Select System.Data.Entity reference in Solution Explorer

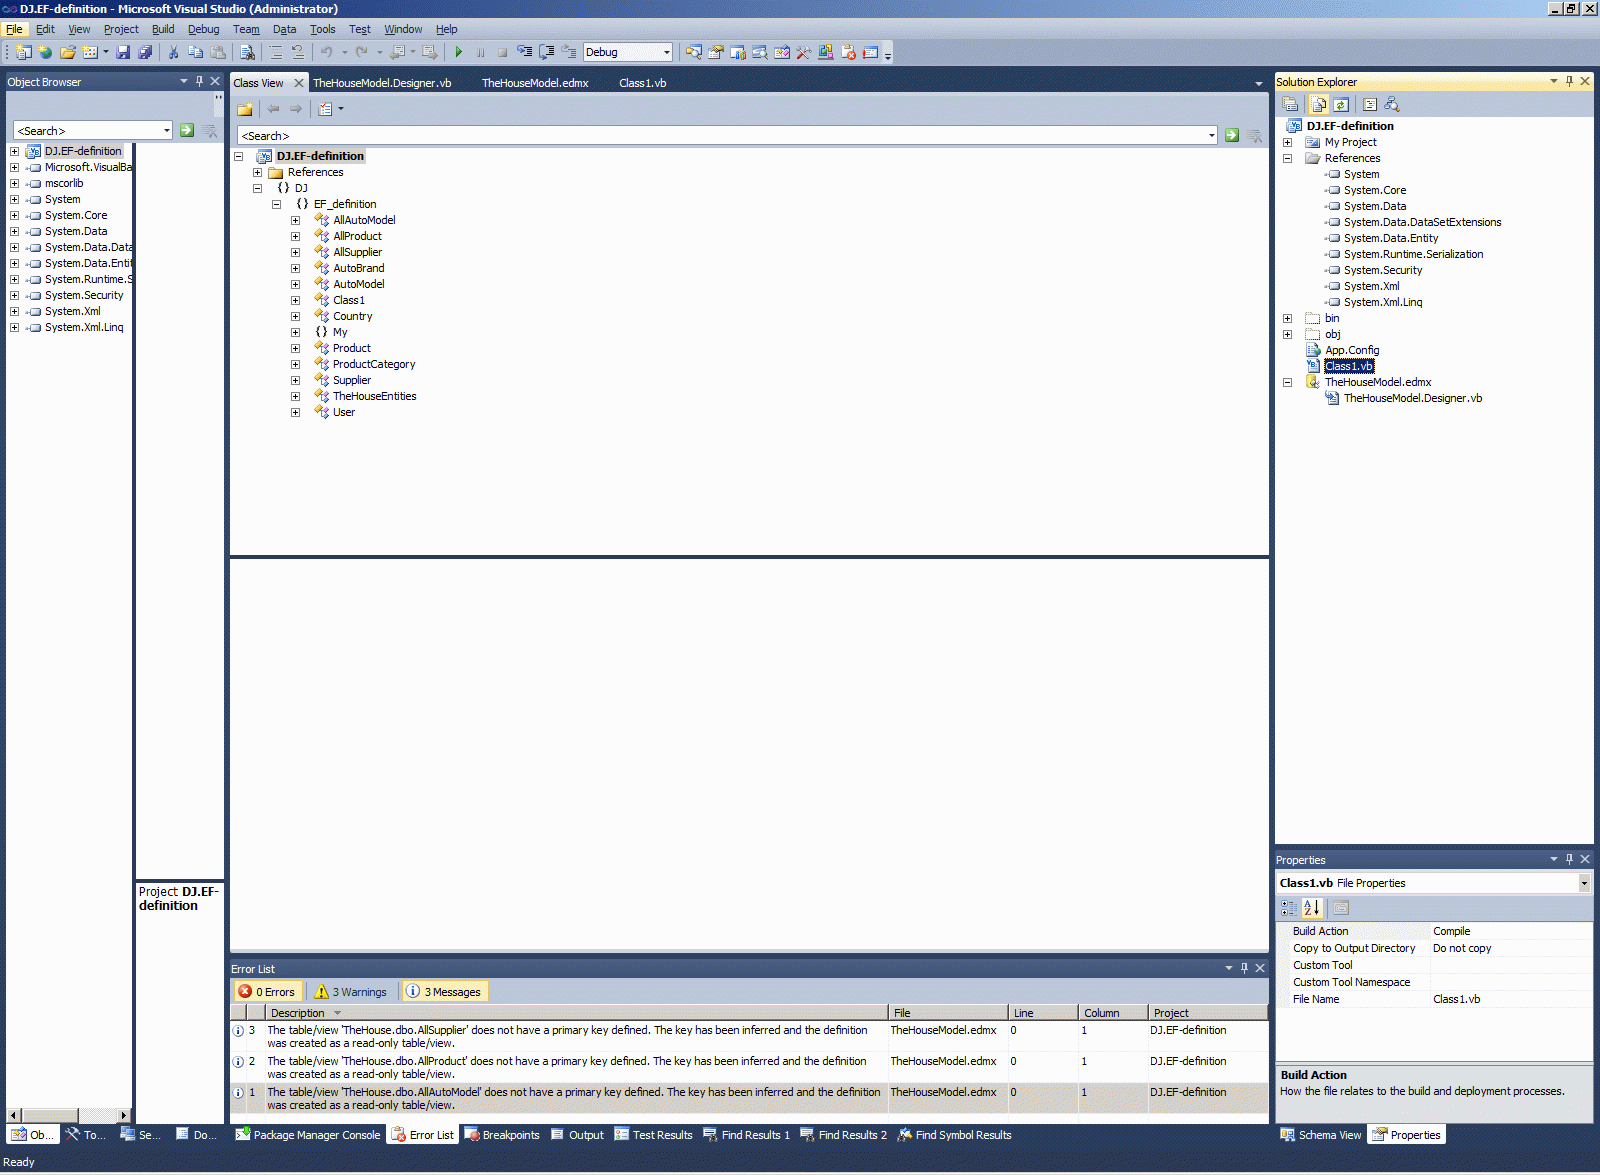(1391, 238)
